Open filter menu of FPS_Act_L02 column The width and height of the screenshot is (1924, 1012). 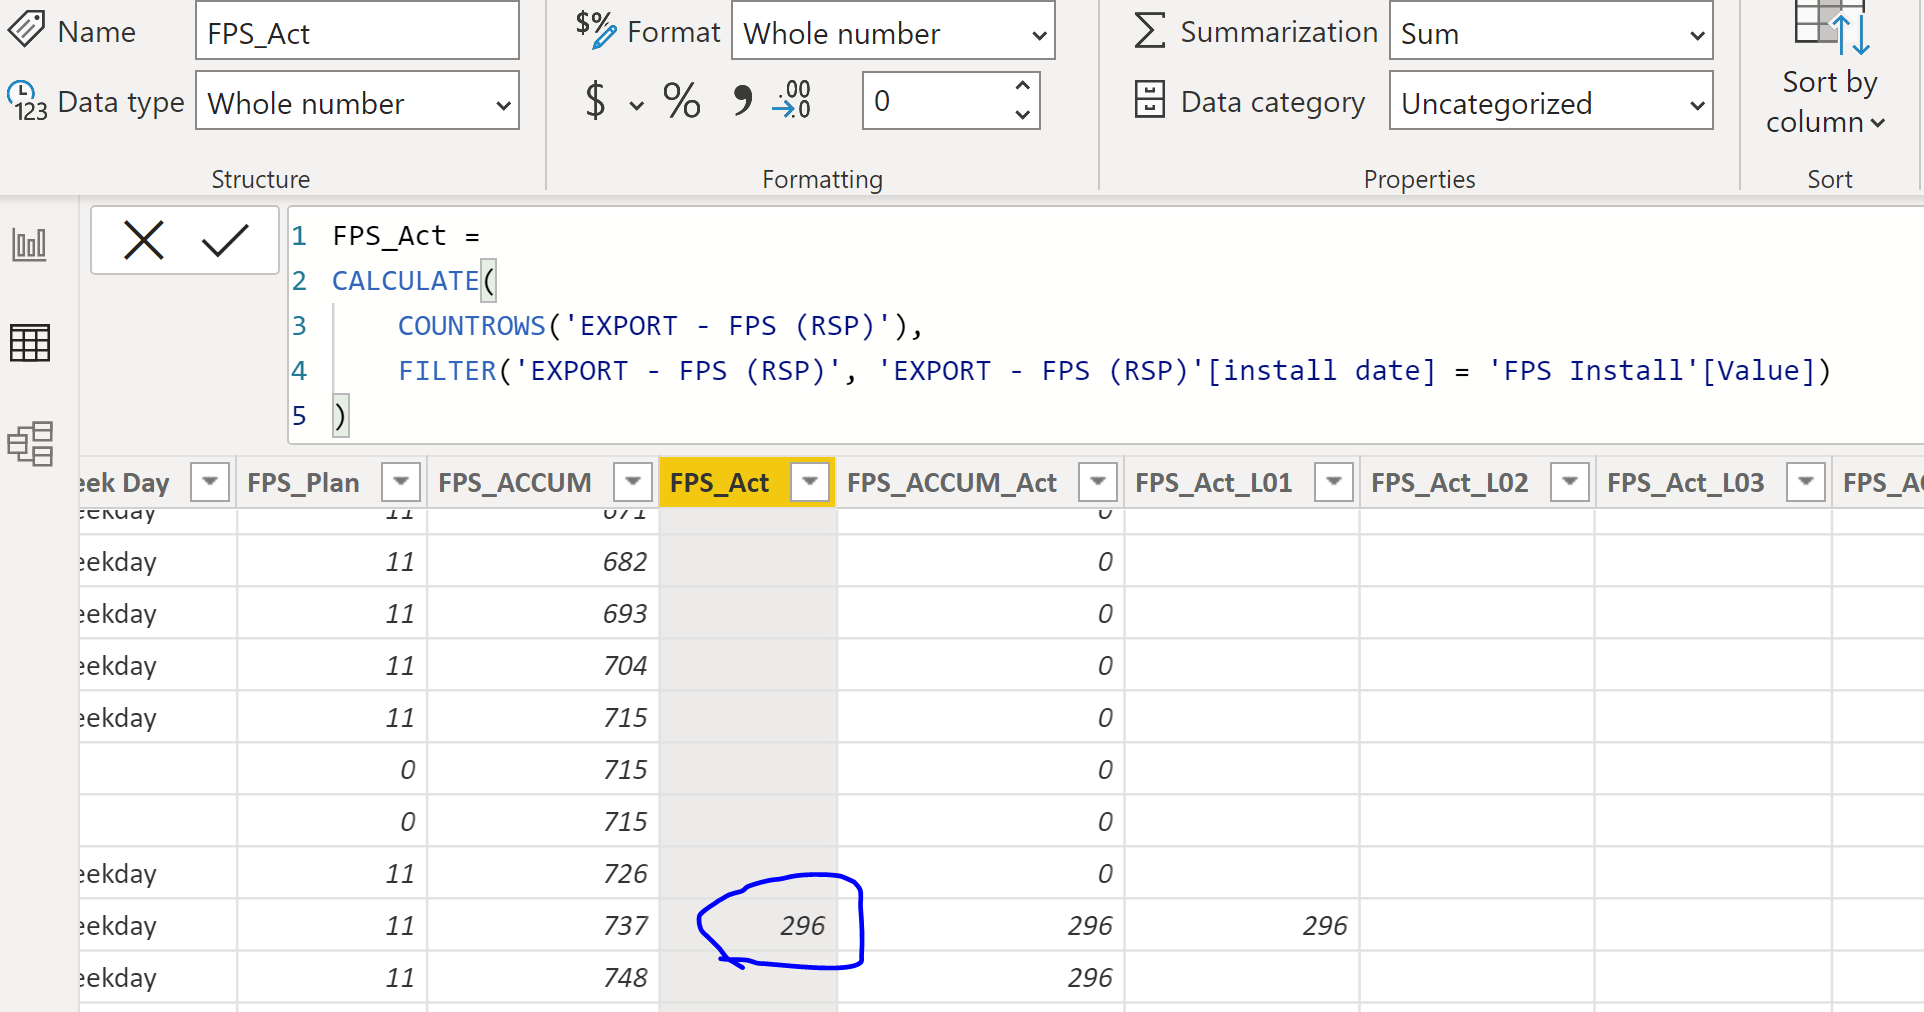[x=1570, y=482]
